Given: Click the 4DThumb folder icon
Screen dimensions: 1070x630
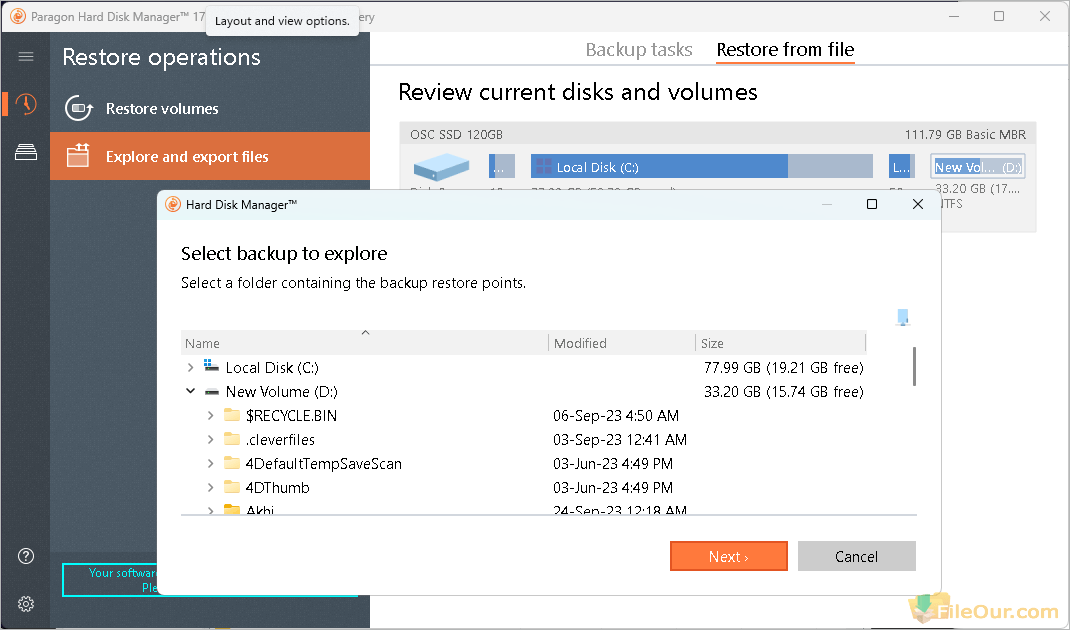Looking at the screenshot, I should (x=232, y=487).
